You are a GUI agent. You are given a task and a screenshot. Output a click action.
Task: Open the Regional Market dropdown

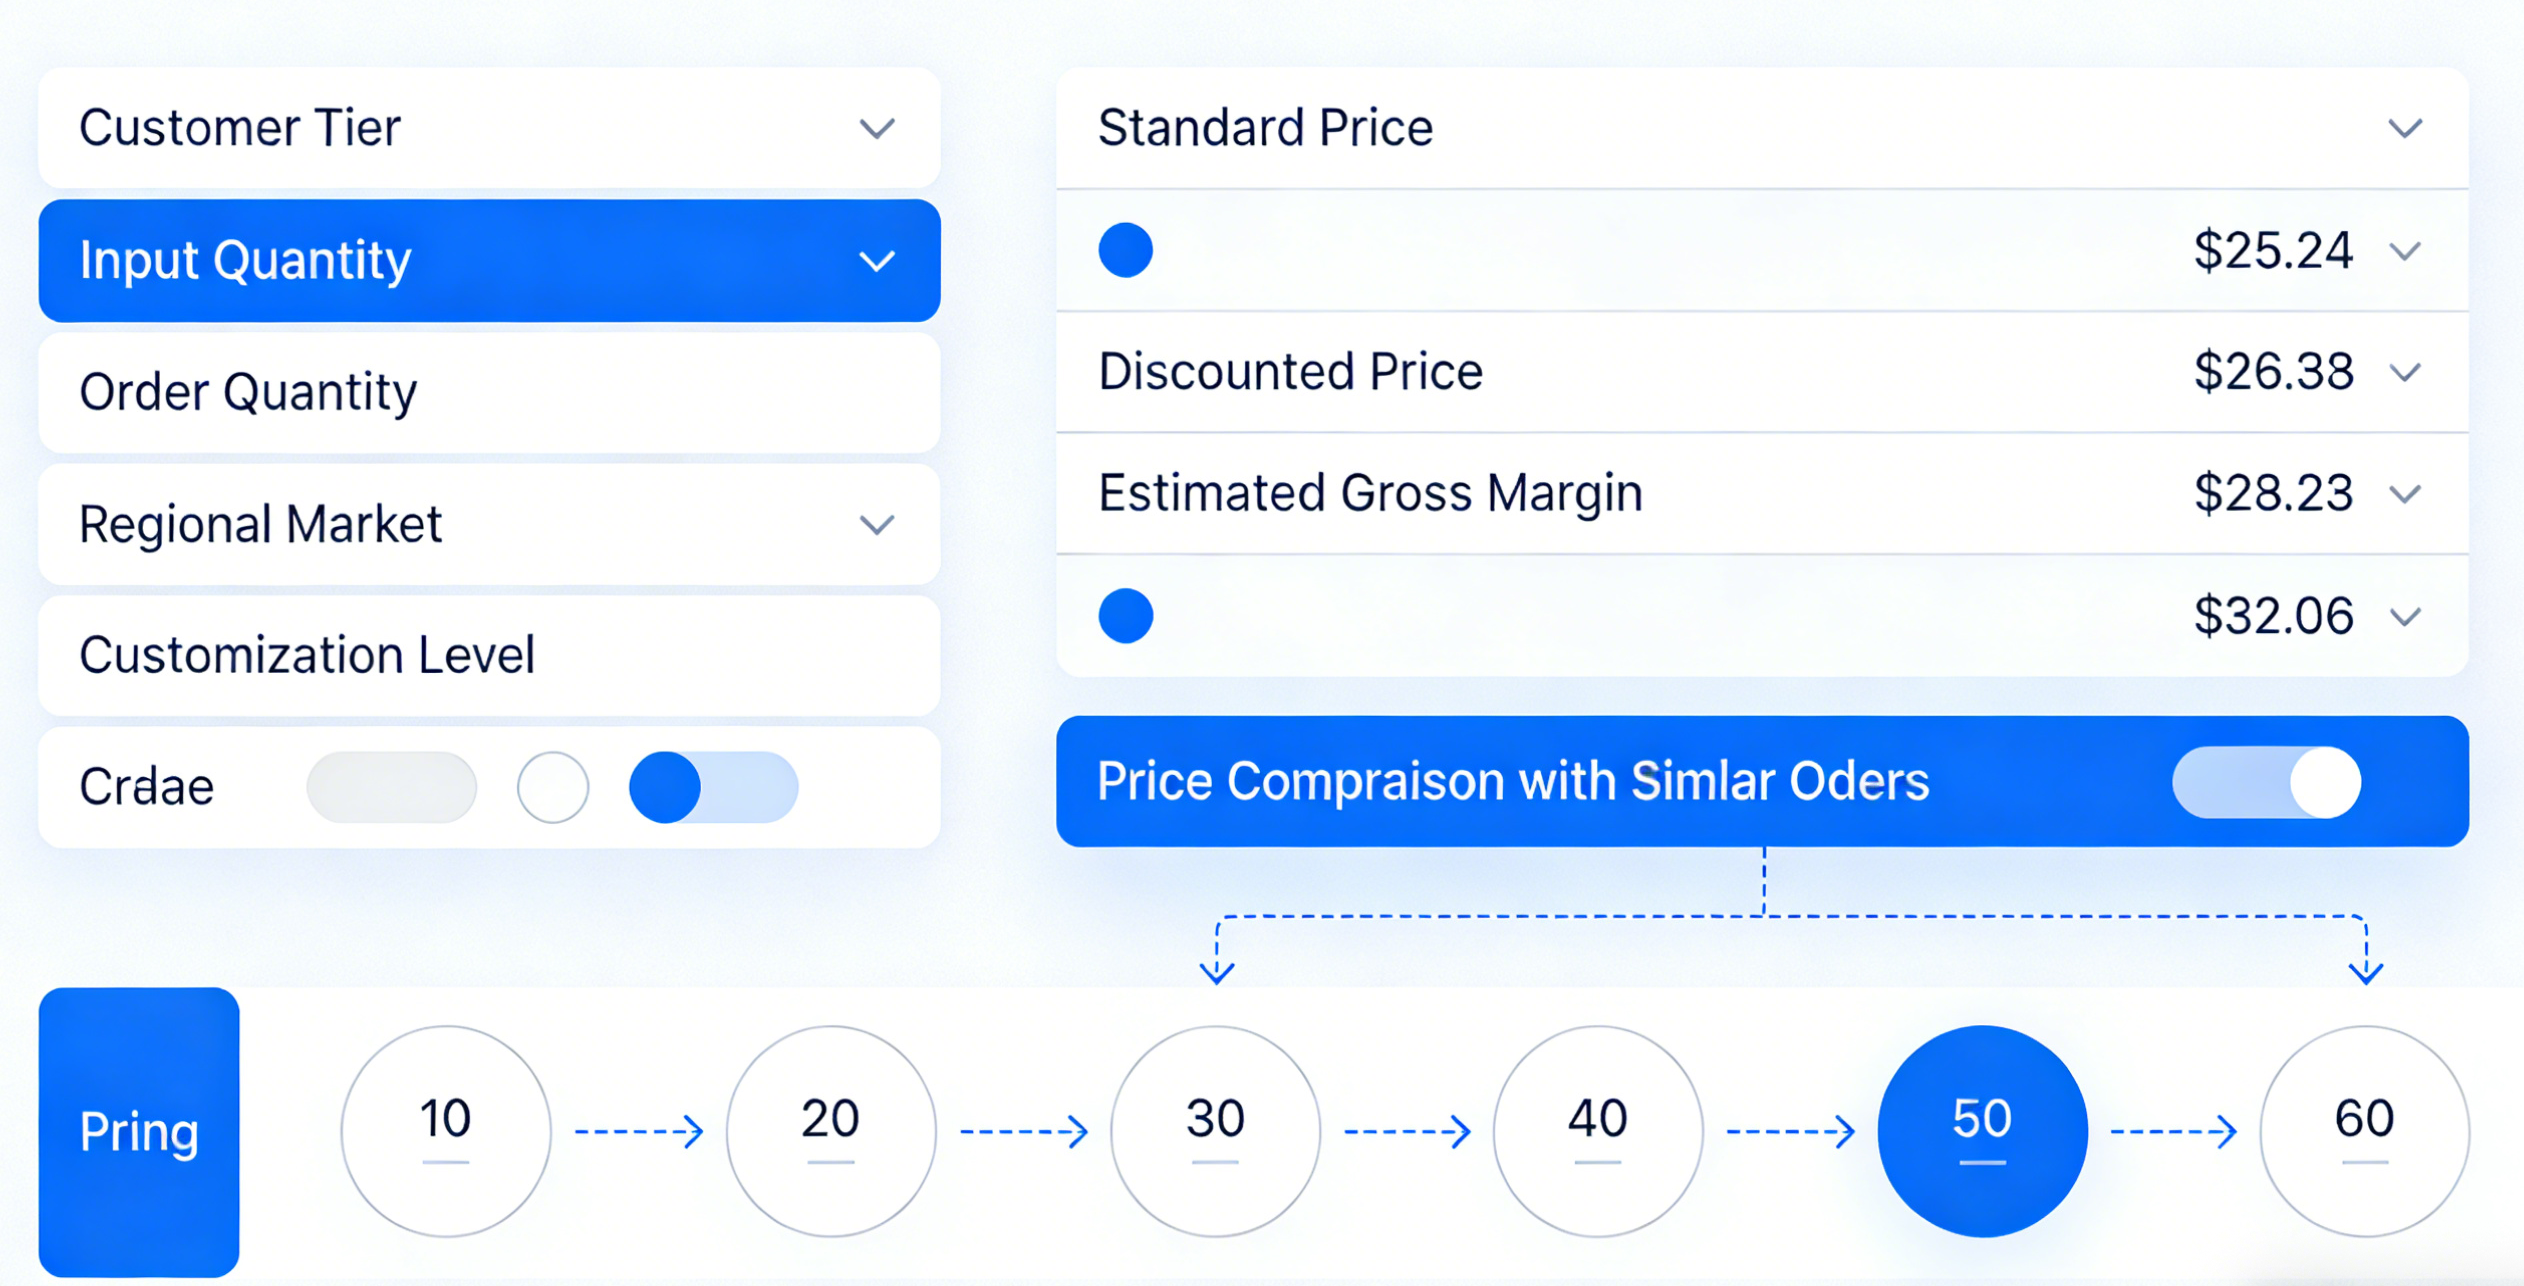[x=877, y=524]
